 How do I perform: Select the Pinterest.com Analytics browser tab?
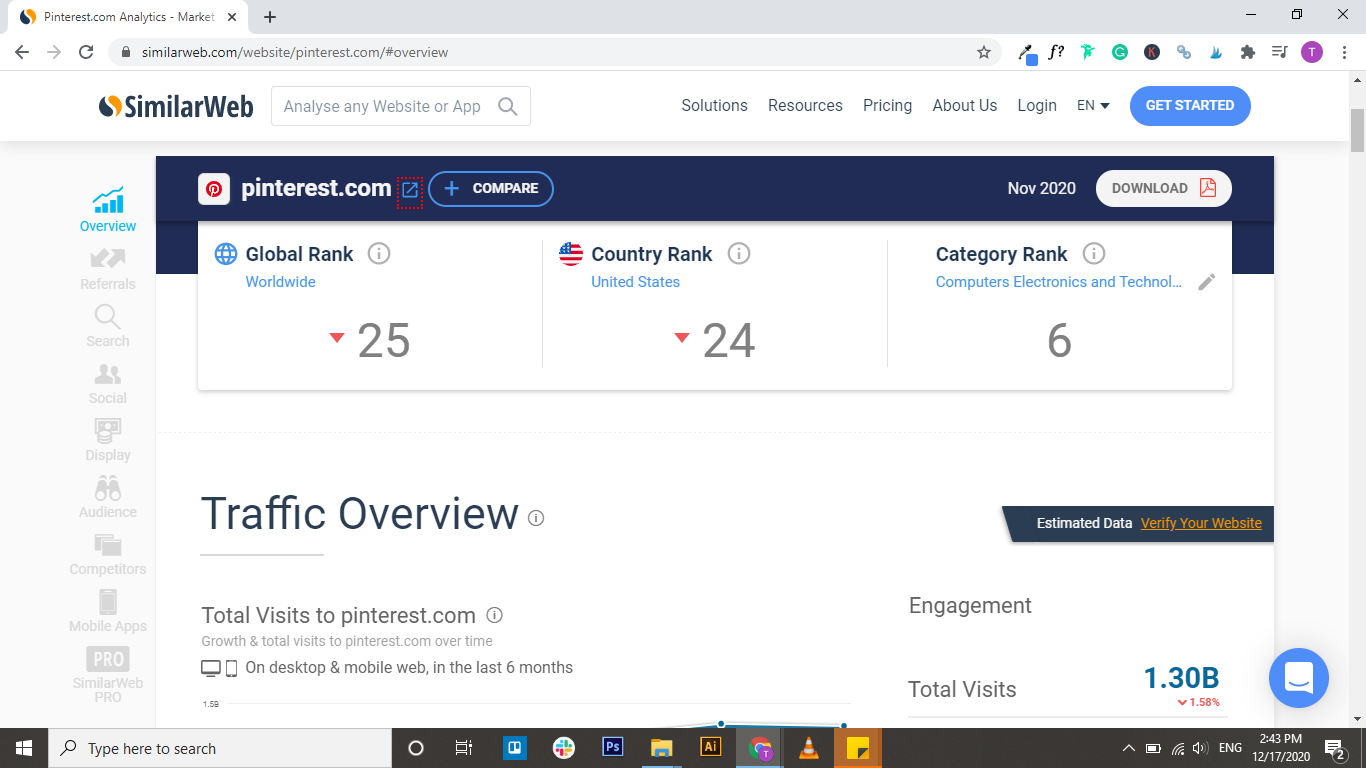[x=128, y=17]
